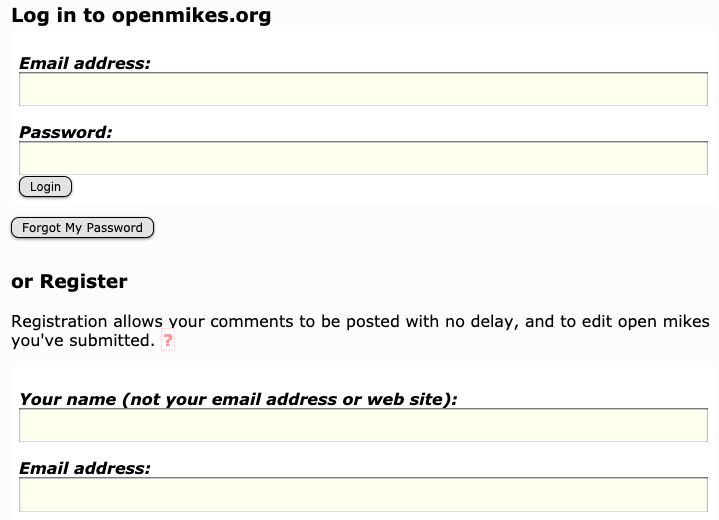Click the Log in to openmikes.org heading

point(141,16)
